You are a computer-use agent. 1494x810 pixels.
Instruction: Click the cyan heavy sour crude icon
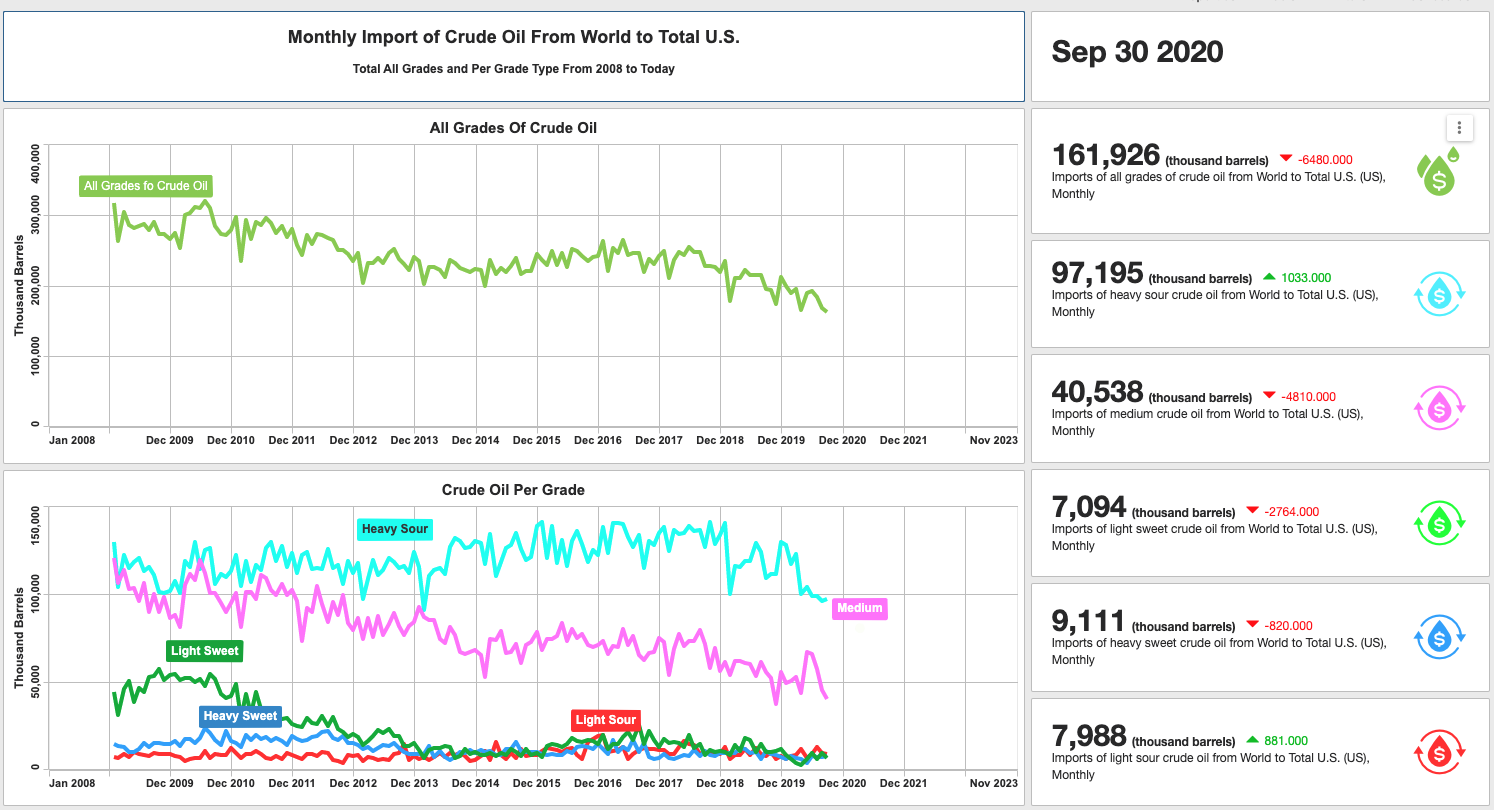point(1439,293)
